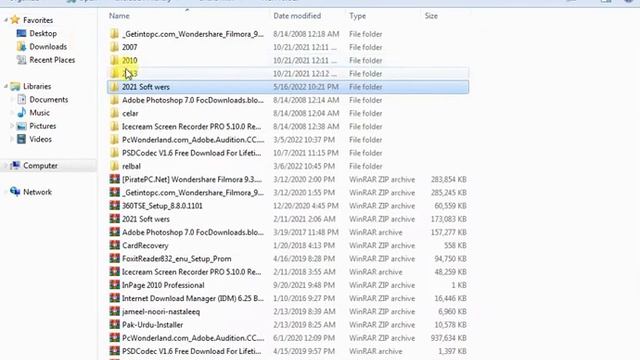This screenshot has width=640, height=360.
Task: Open the Documents library icon
Action: pyautogui.click(x=21, y=99)
